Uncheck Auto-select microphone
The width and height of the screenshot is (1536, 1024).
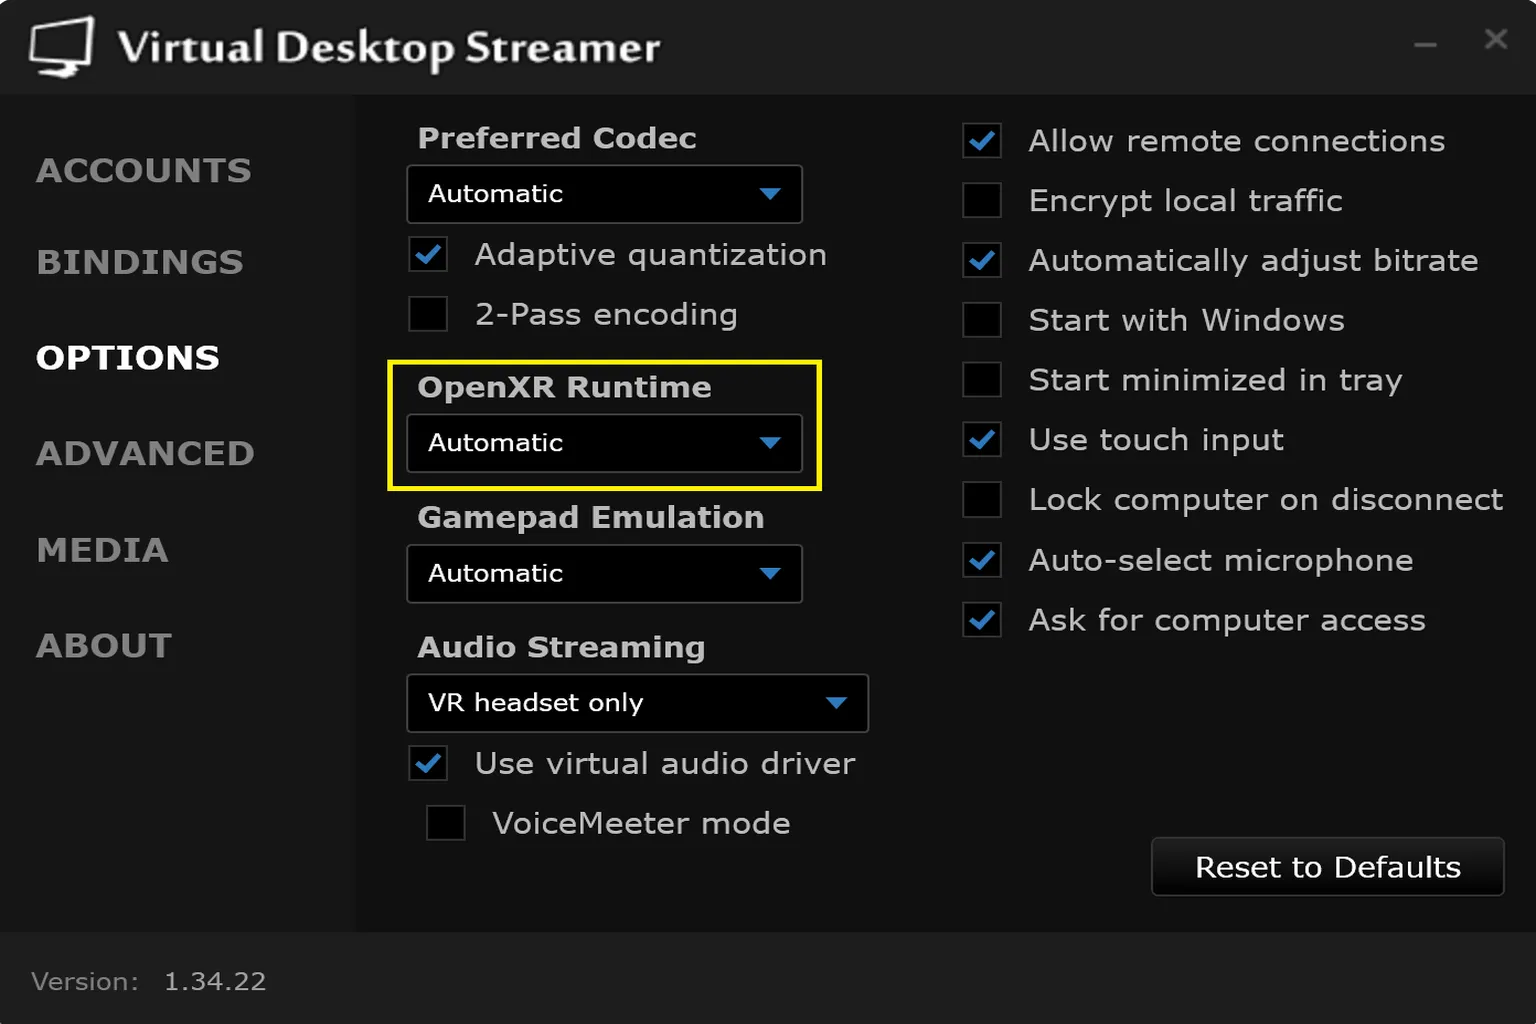(x=982, y=560)
